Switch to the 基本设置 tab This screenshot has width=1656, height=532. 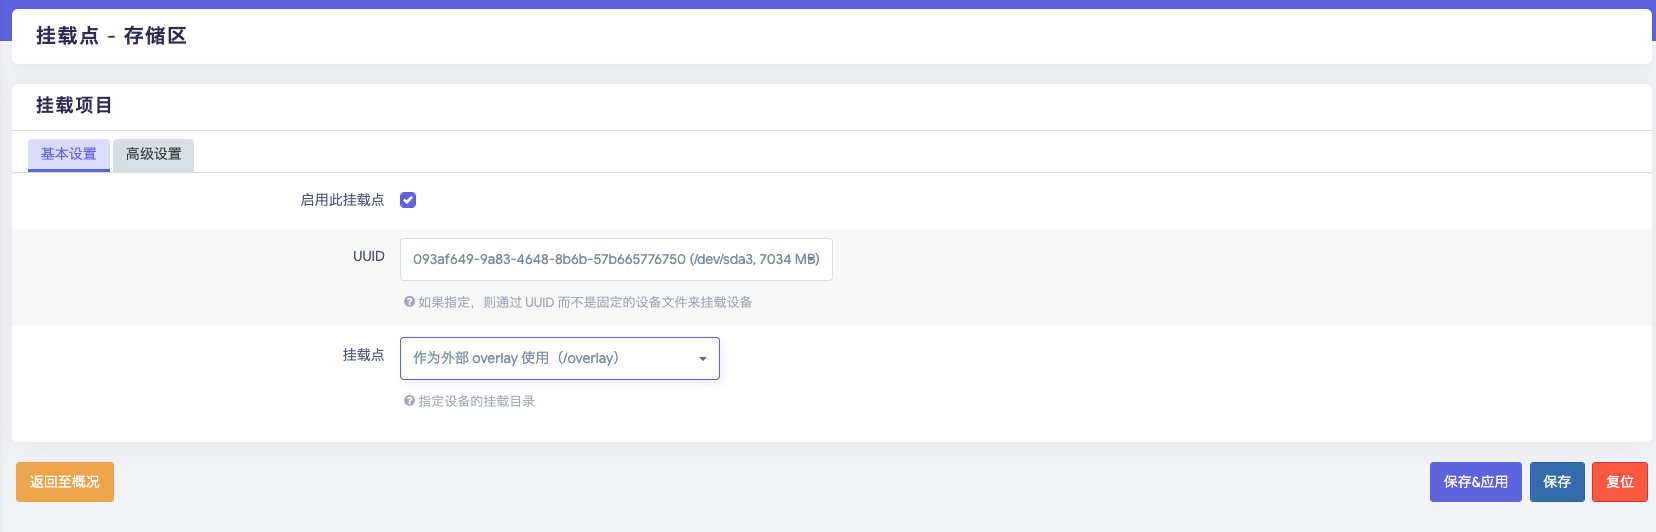pyautogui.click(x=69, y=154)
